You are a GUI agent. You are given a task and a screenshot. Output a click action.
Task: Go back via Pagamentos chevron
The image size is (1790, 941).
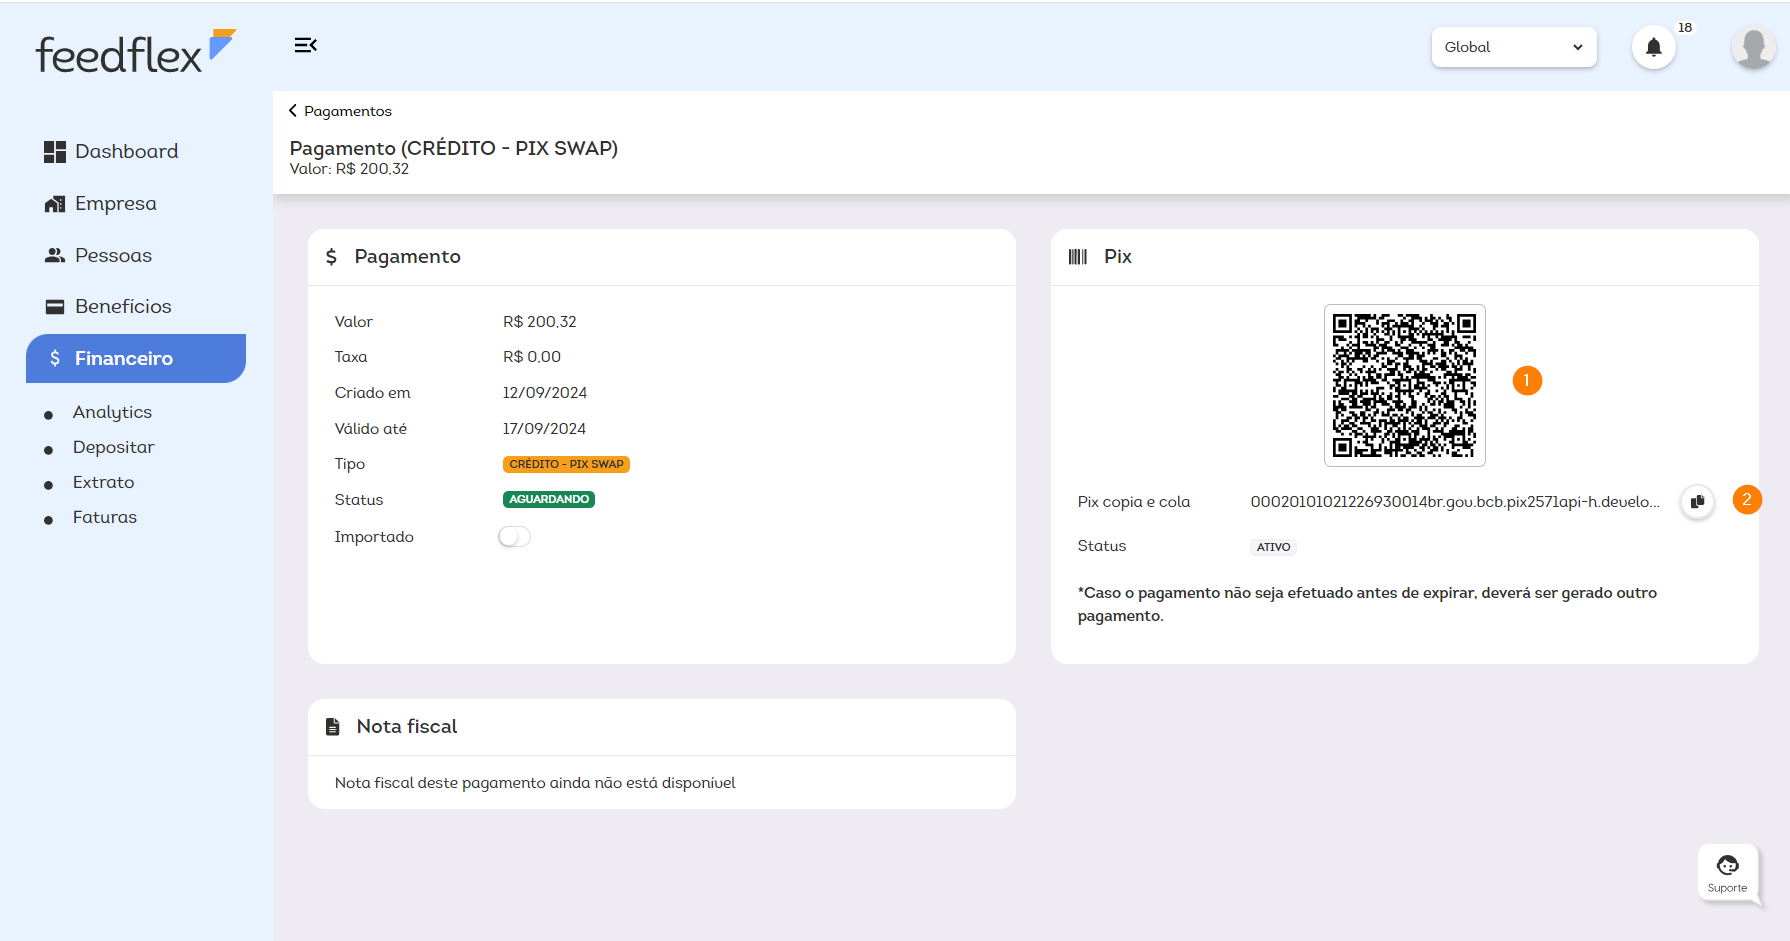293,111
